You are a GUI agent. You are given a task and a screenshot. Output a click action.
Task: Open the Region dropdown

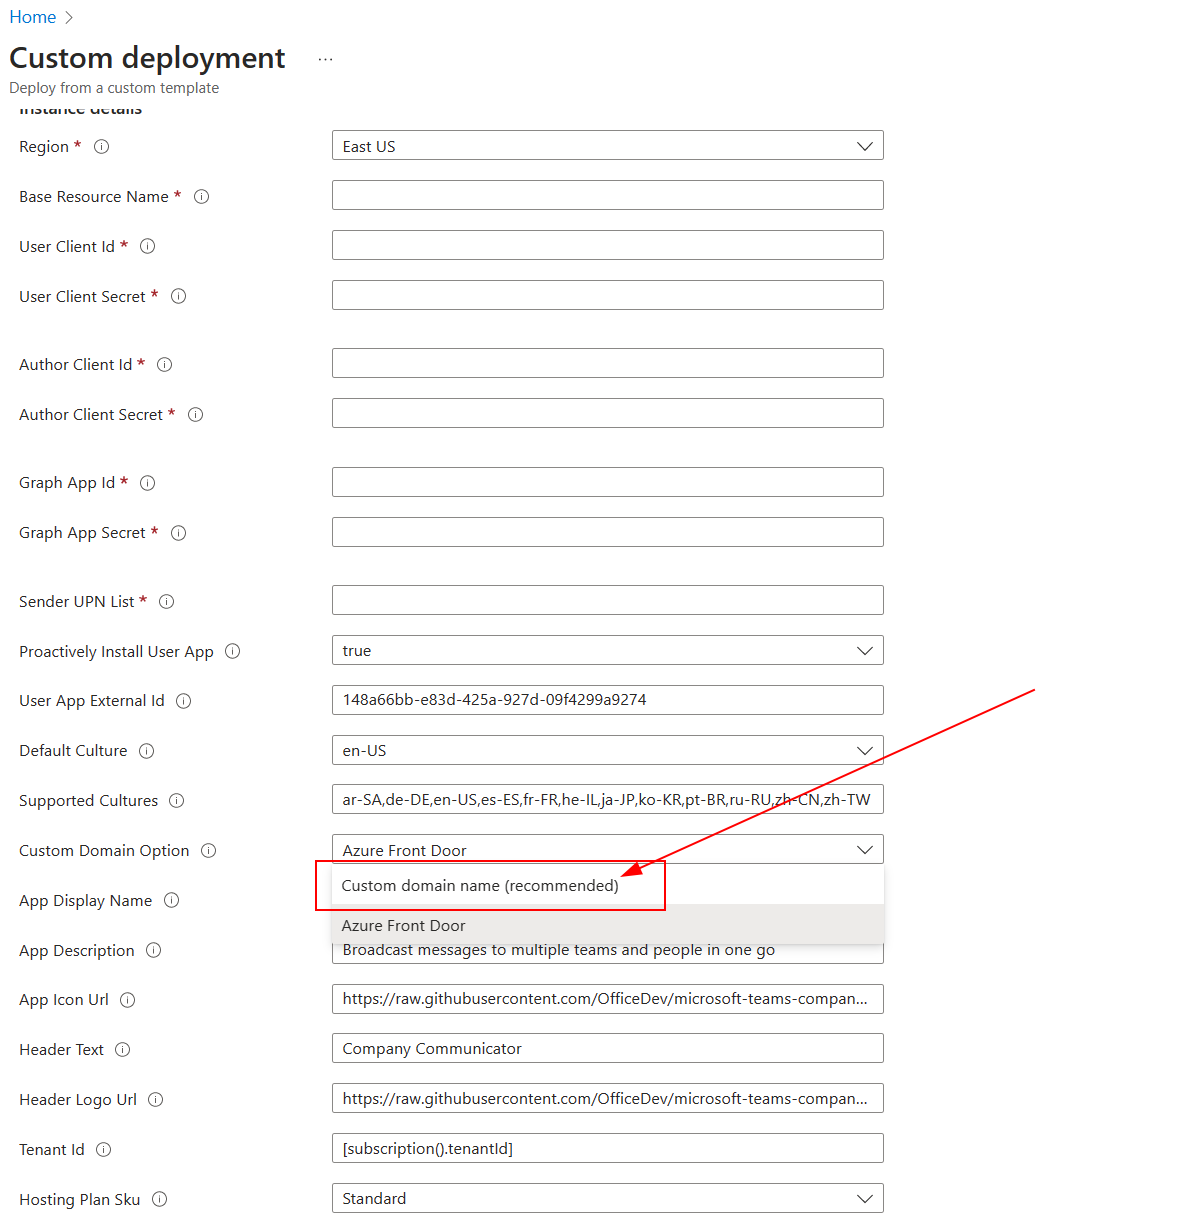click(x=864, y=145)
